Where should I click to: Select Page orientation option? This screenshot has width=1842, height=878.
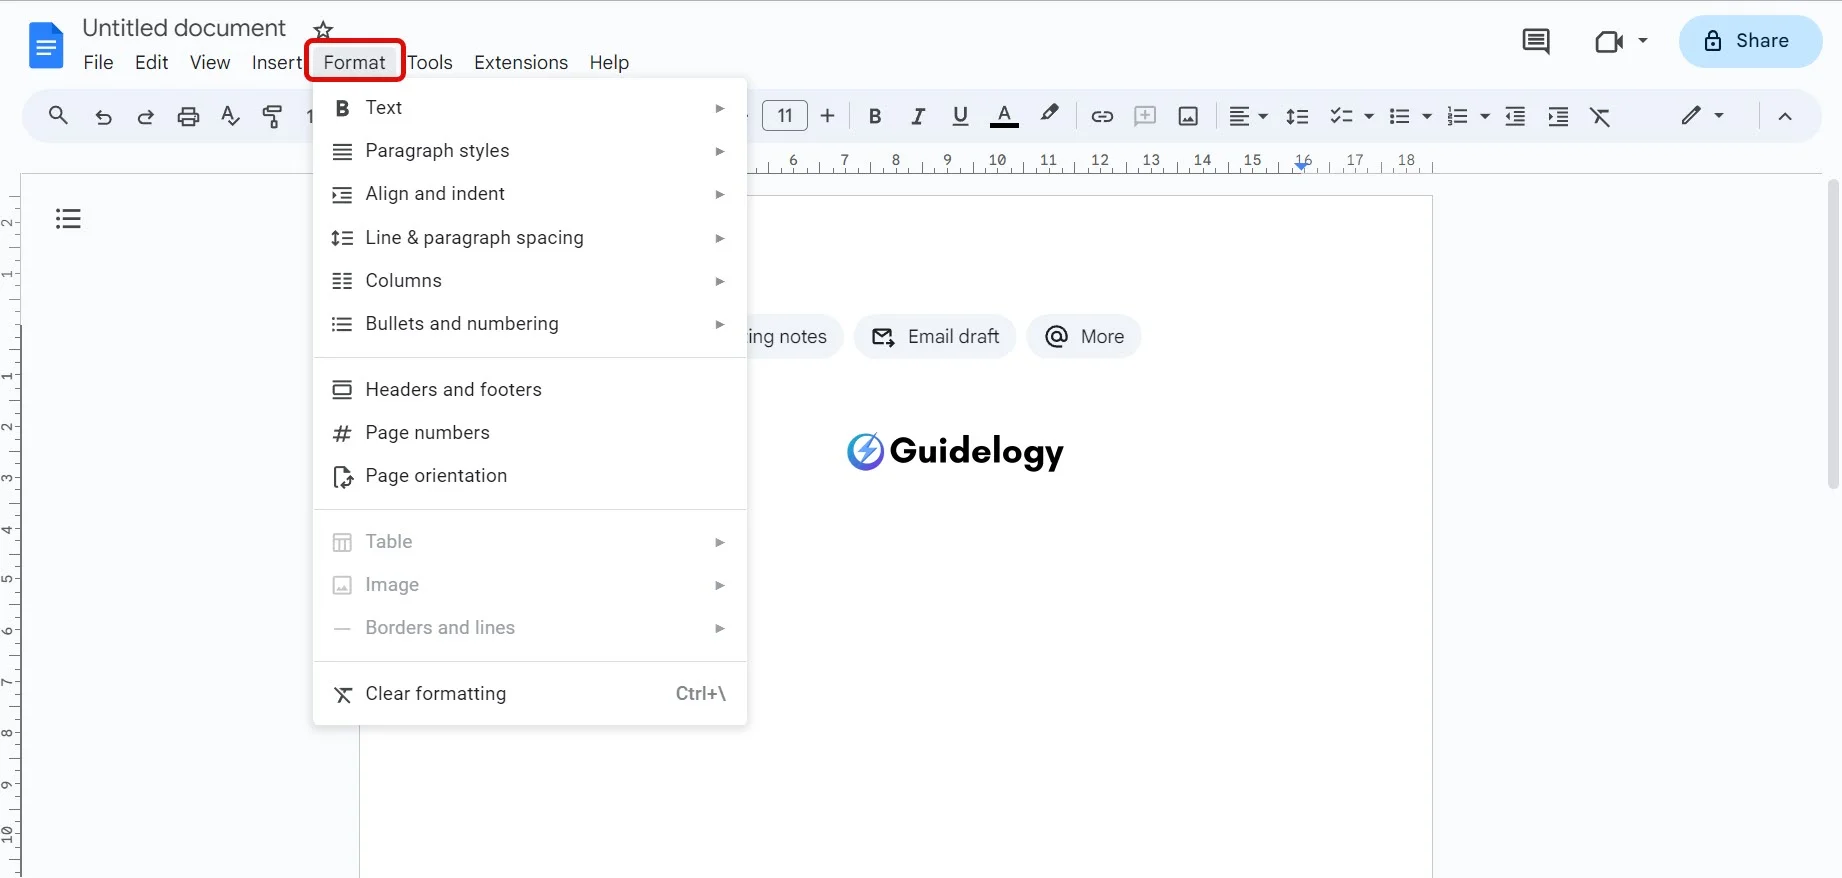click(530, 476)
